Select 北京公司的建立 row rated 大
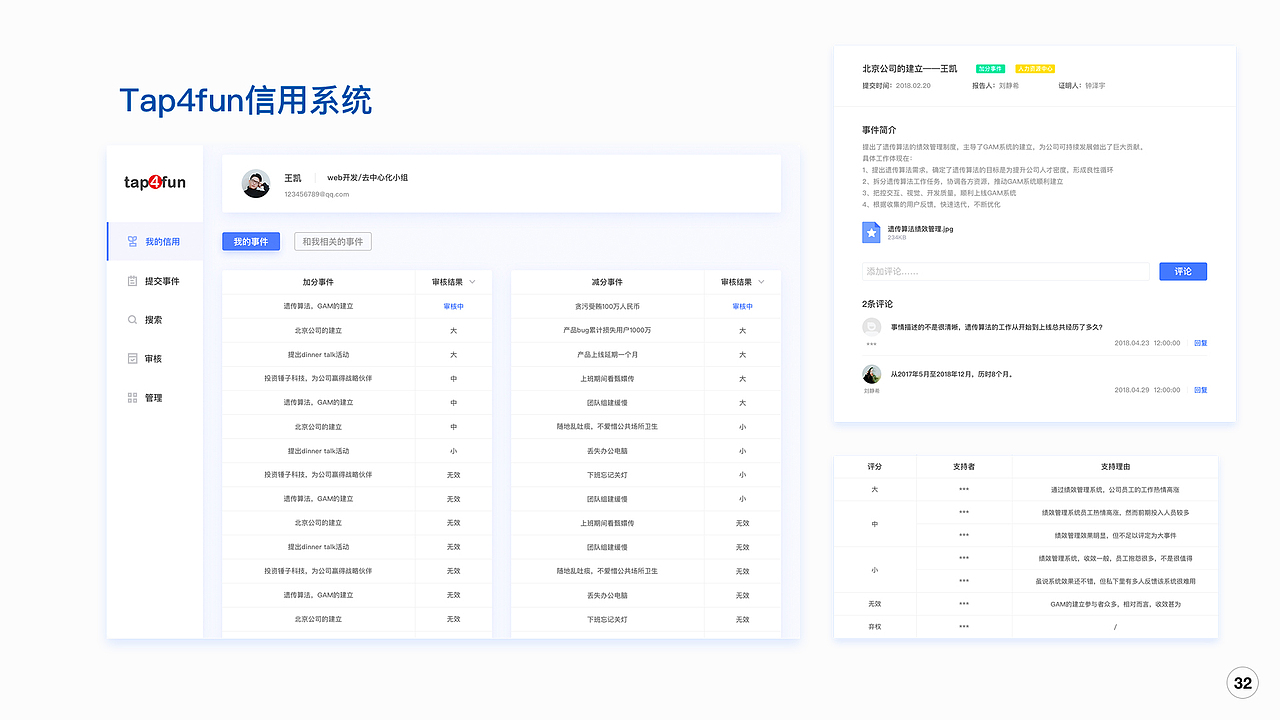 [x=357, y=331]
